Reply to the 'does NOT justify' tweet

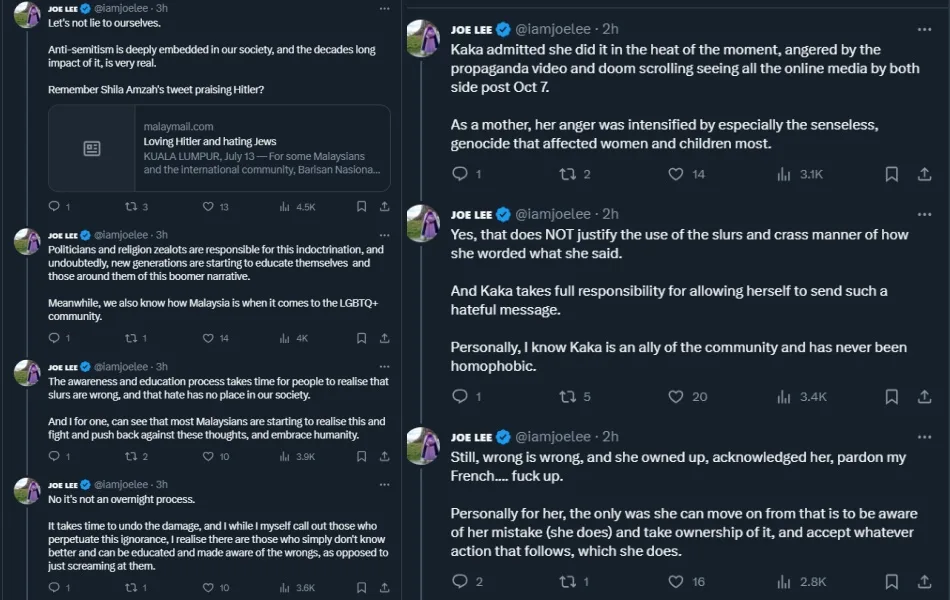pyautogui.click(x=460, y=396)
